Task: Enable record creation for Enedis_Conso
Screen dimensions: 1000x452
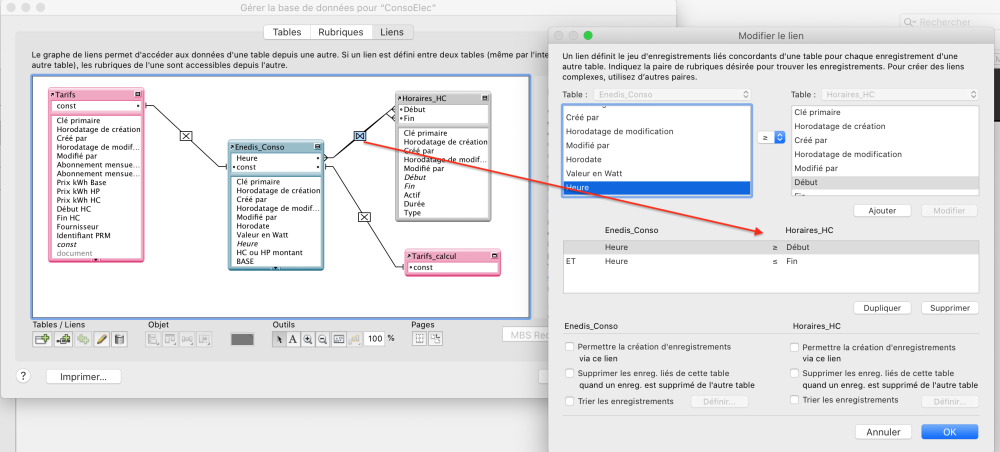Action: (x=570, y=348)
